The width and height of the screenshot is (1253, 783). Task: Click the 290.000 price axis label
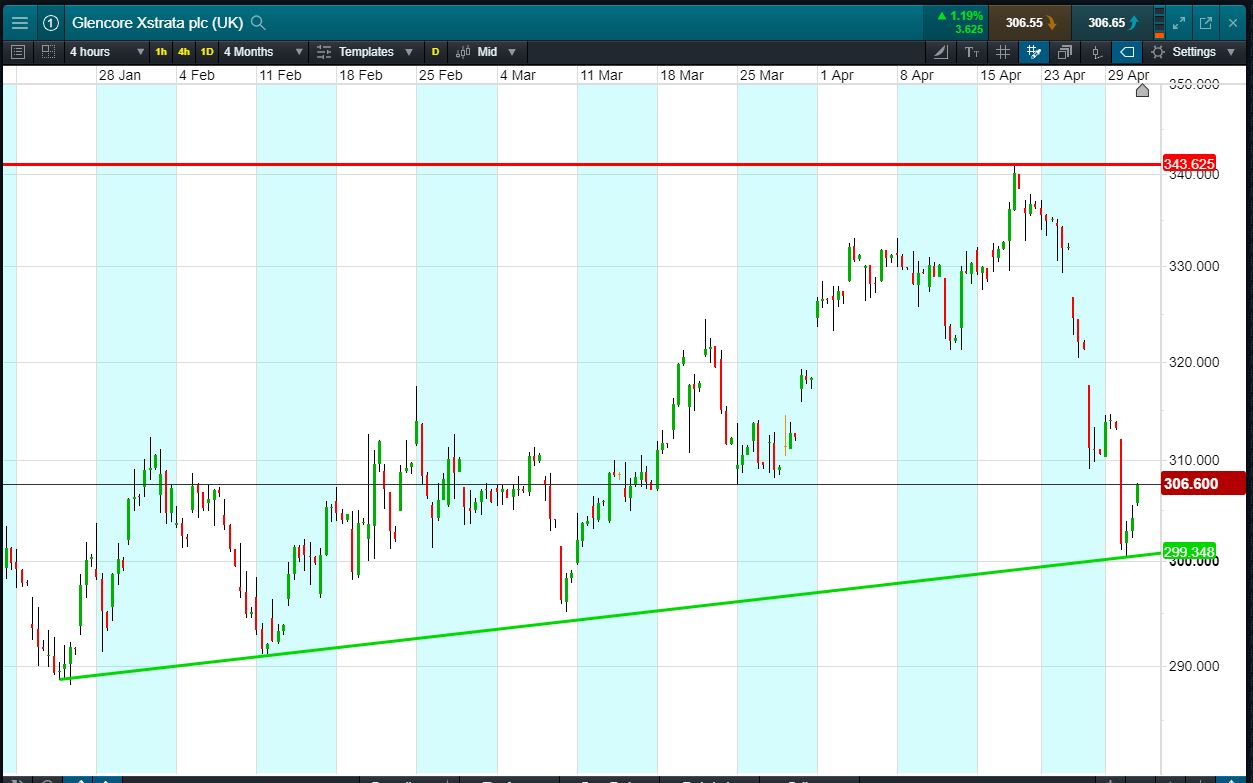tap(1193, 666)
